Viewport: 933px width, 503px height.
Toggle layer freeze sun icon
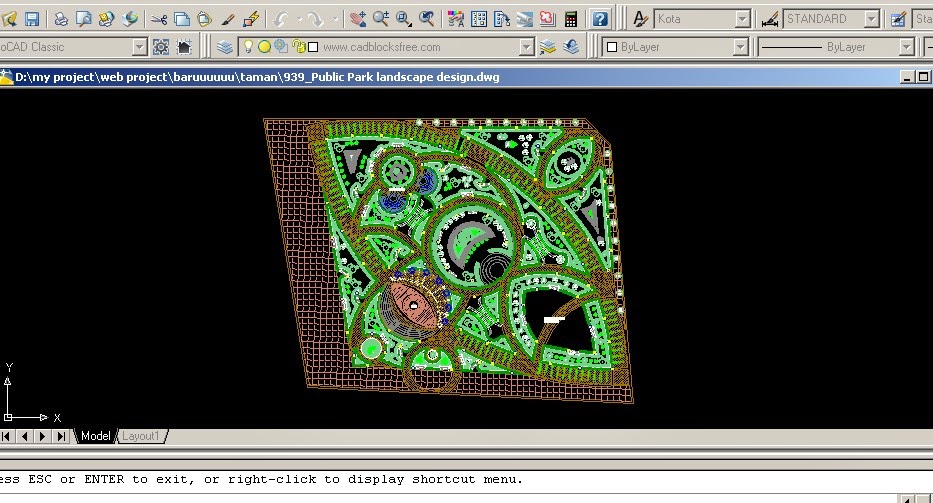pos(265,47)
